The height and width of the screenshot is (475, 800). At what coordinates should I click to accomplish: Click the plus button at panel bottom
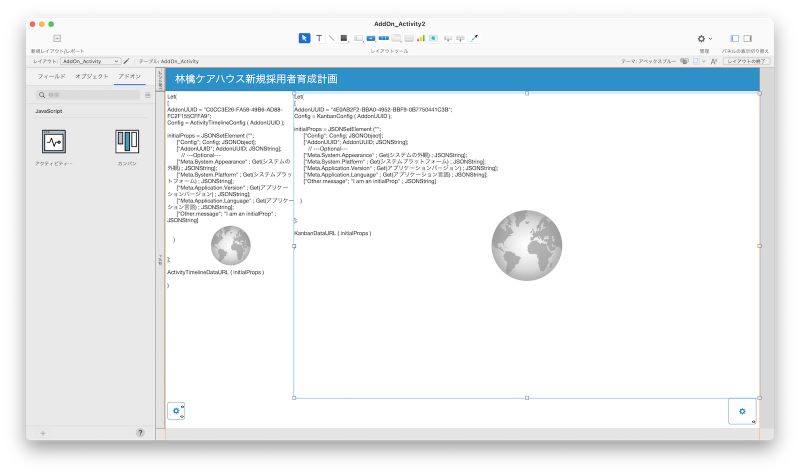click(43, 433)
